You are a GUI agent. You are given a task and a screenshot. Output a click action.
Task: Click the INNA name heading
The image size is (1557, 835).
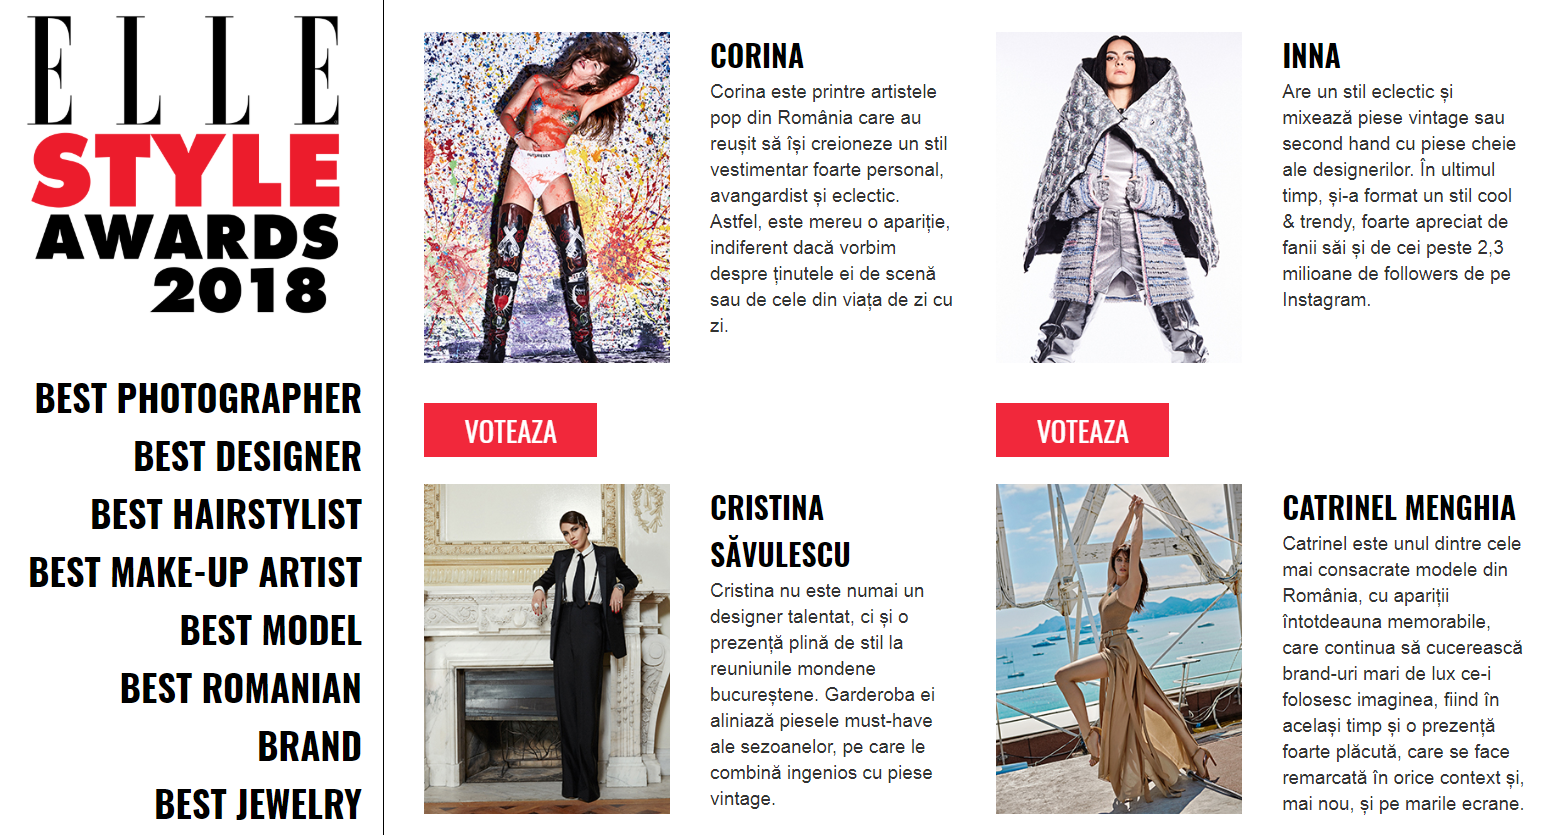click(x=1311, y=56)
